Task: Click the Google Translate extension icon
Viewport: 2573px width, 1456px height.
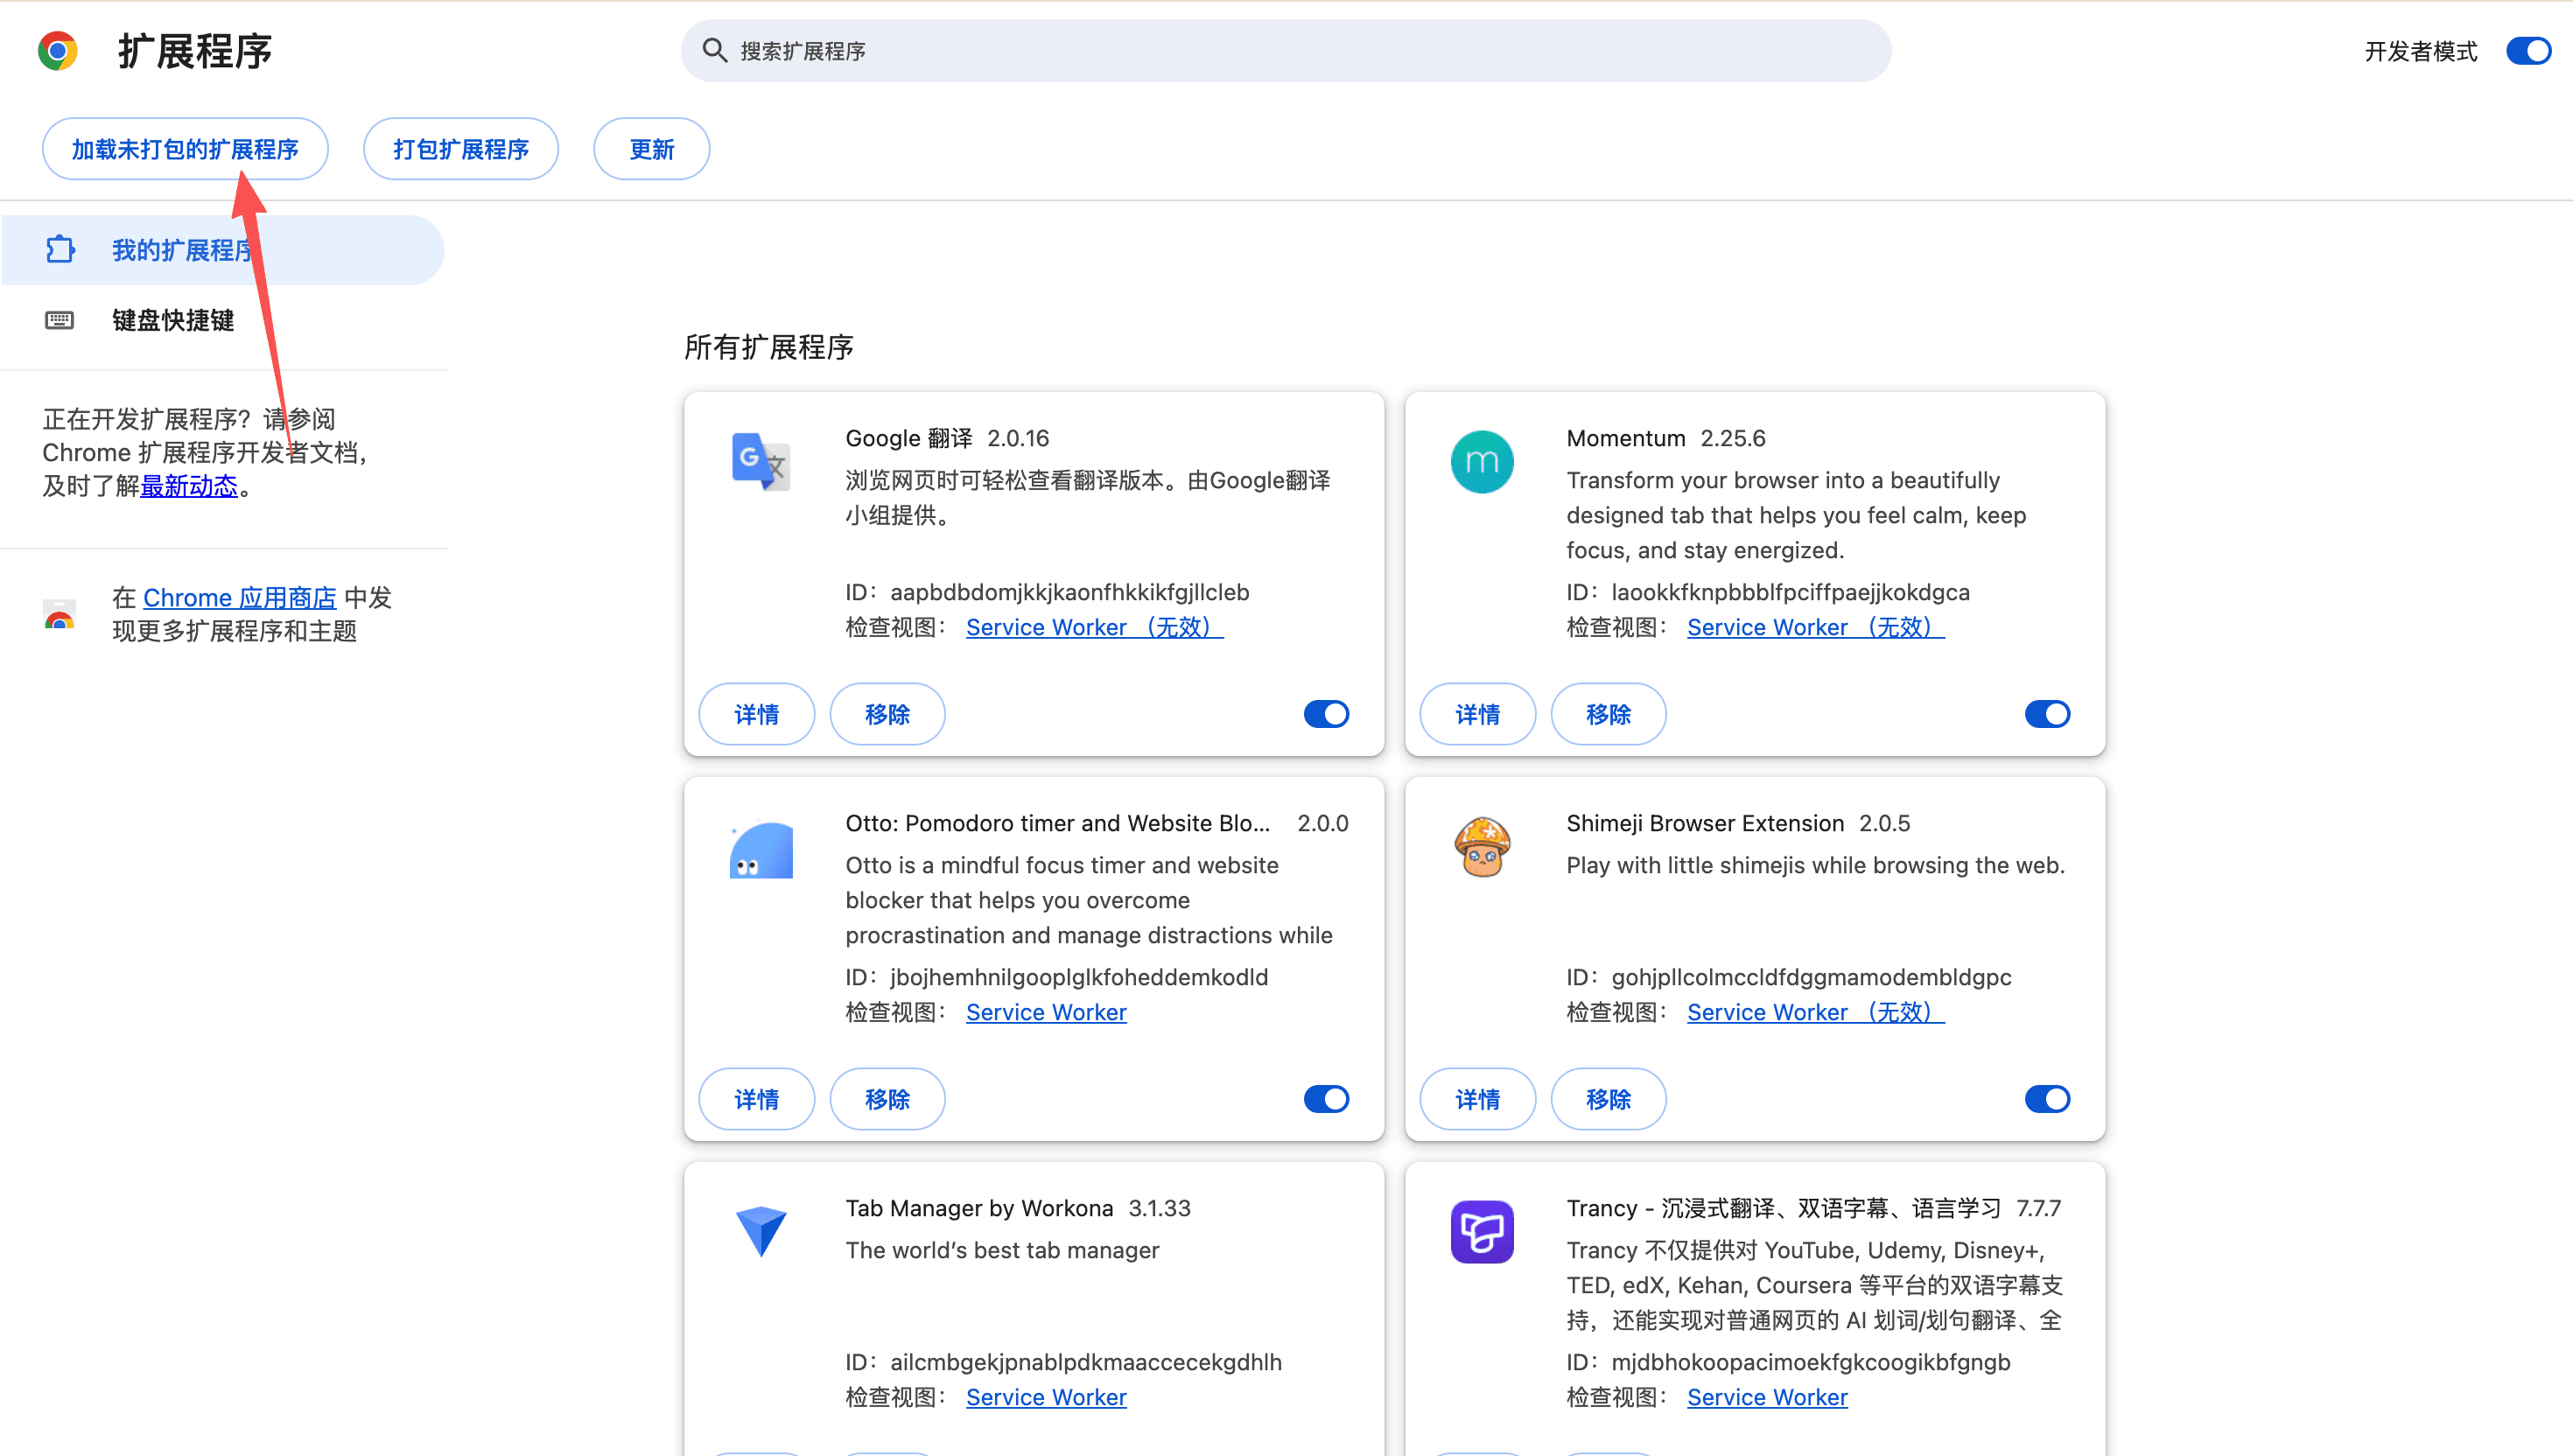Action: point(760,461)
